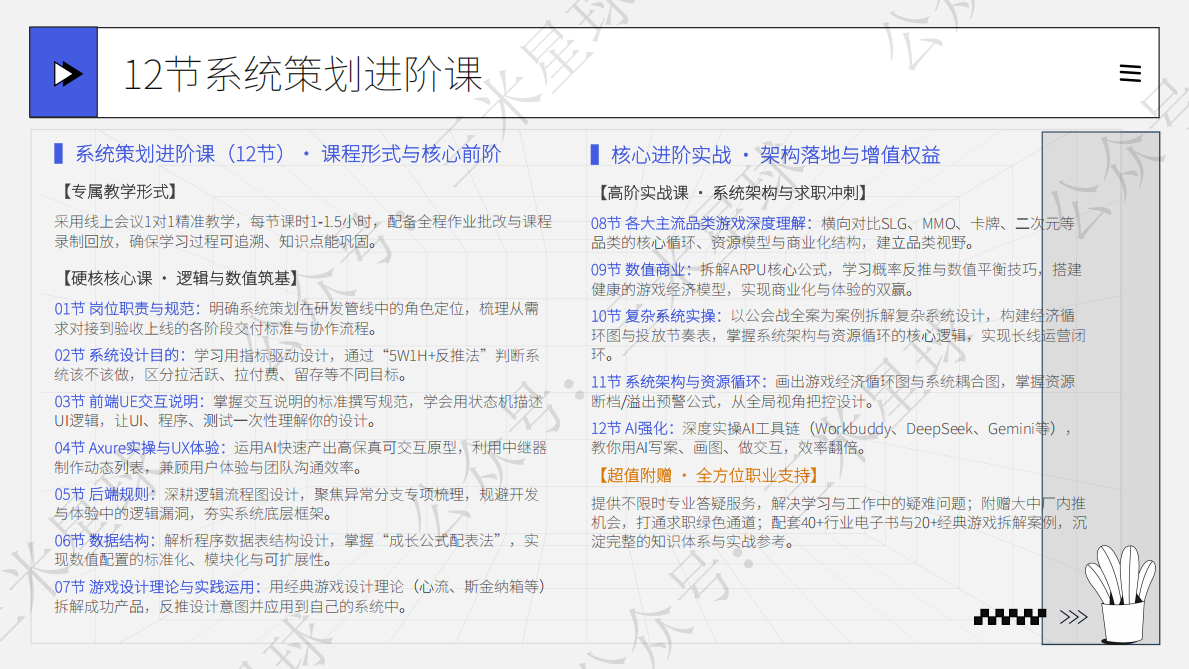Screen dimensions: 1189x669
Task: Open 12节 AI强化 lesson
Action: pyautogui.click(x=632, y=429)
